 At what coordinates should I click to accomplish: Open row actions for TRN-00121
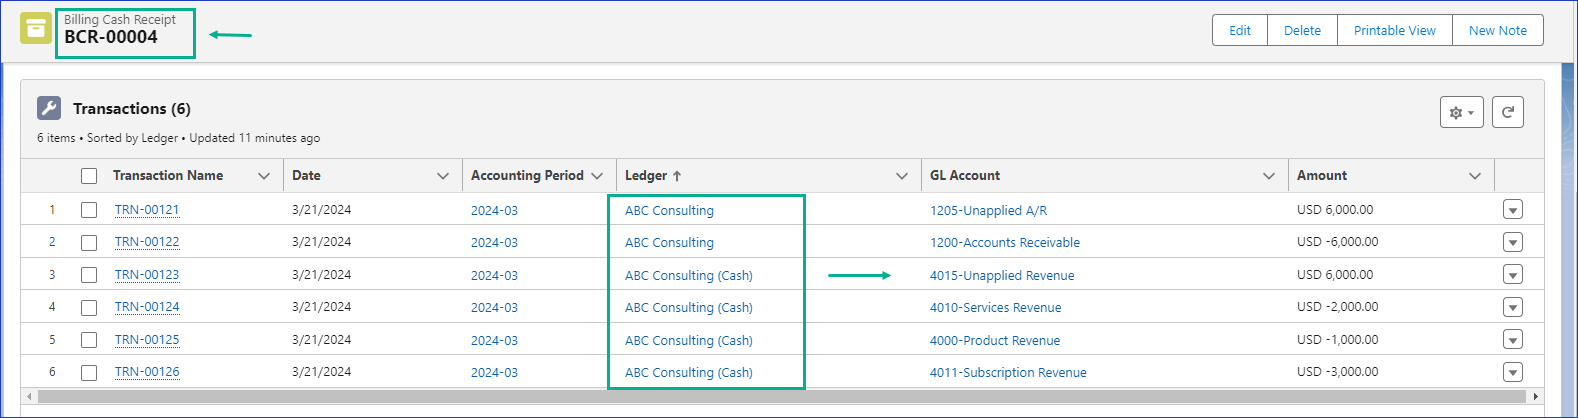pos(1512,210)
